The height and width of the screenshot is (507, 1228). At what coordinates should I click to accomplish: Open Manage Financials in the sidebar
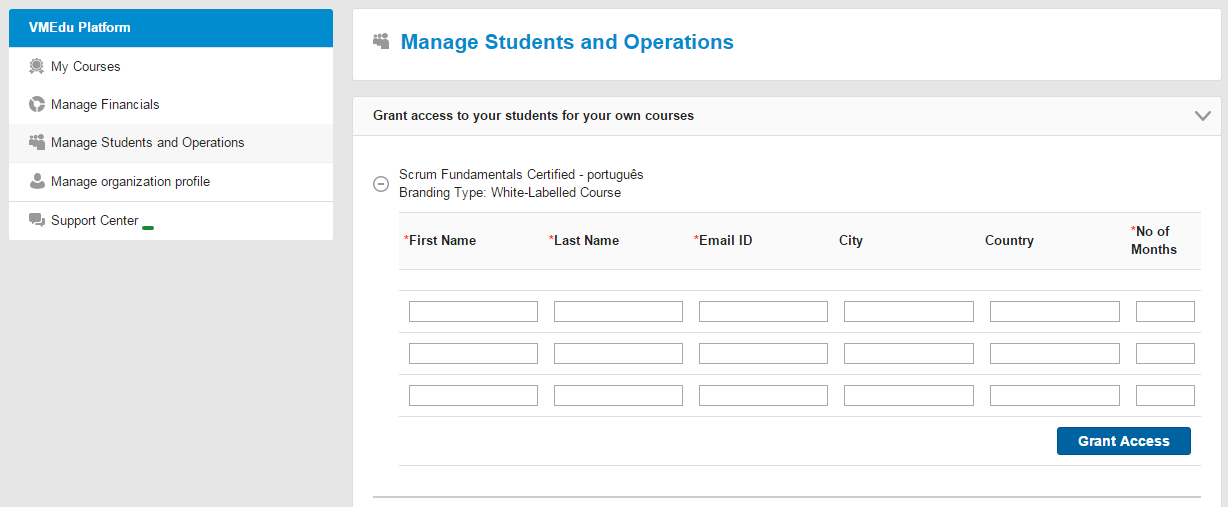(105, 105)
